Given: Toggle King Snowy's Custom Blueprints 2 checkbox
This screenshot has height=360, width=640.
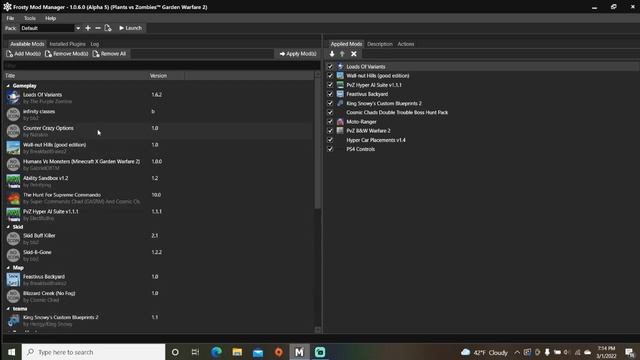Looking at the screenshot, I should 330,103.
